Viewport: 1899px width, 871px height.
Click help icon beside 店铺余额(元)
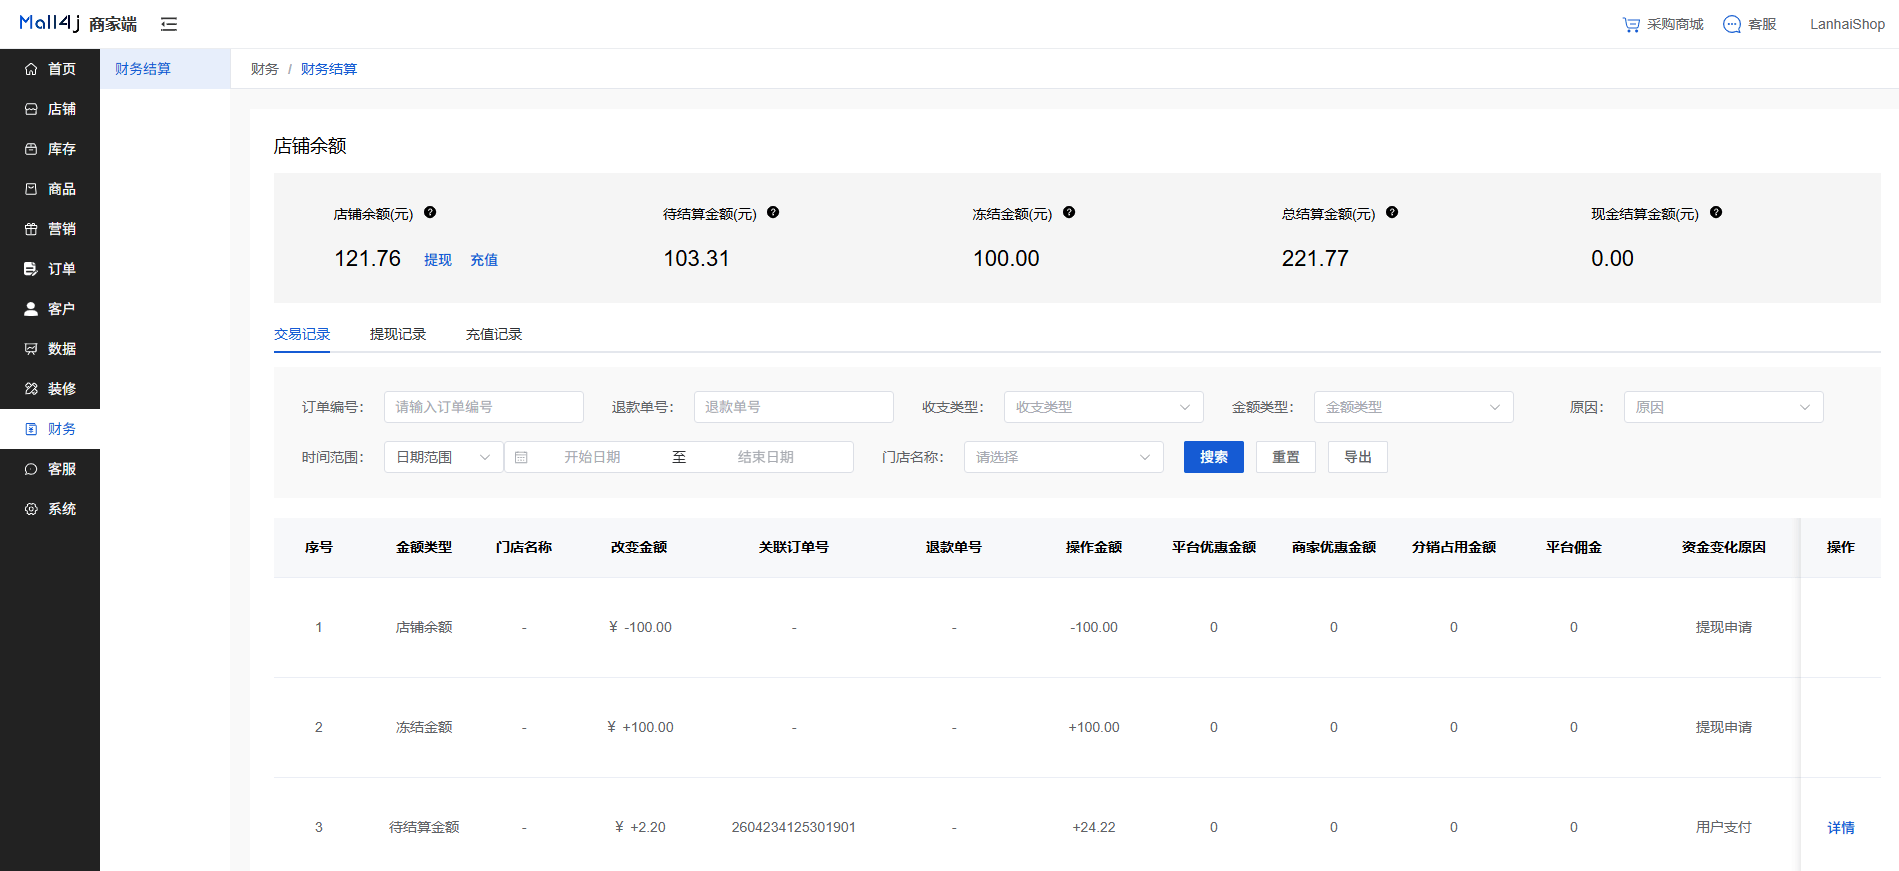tap(430, 212)
